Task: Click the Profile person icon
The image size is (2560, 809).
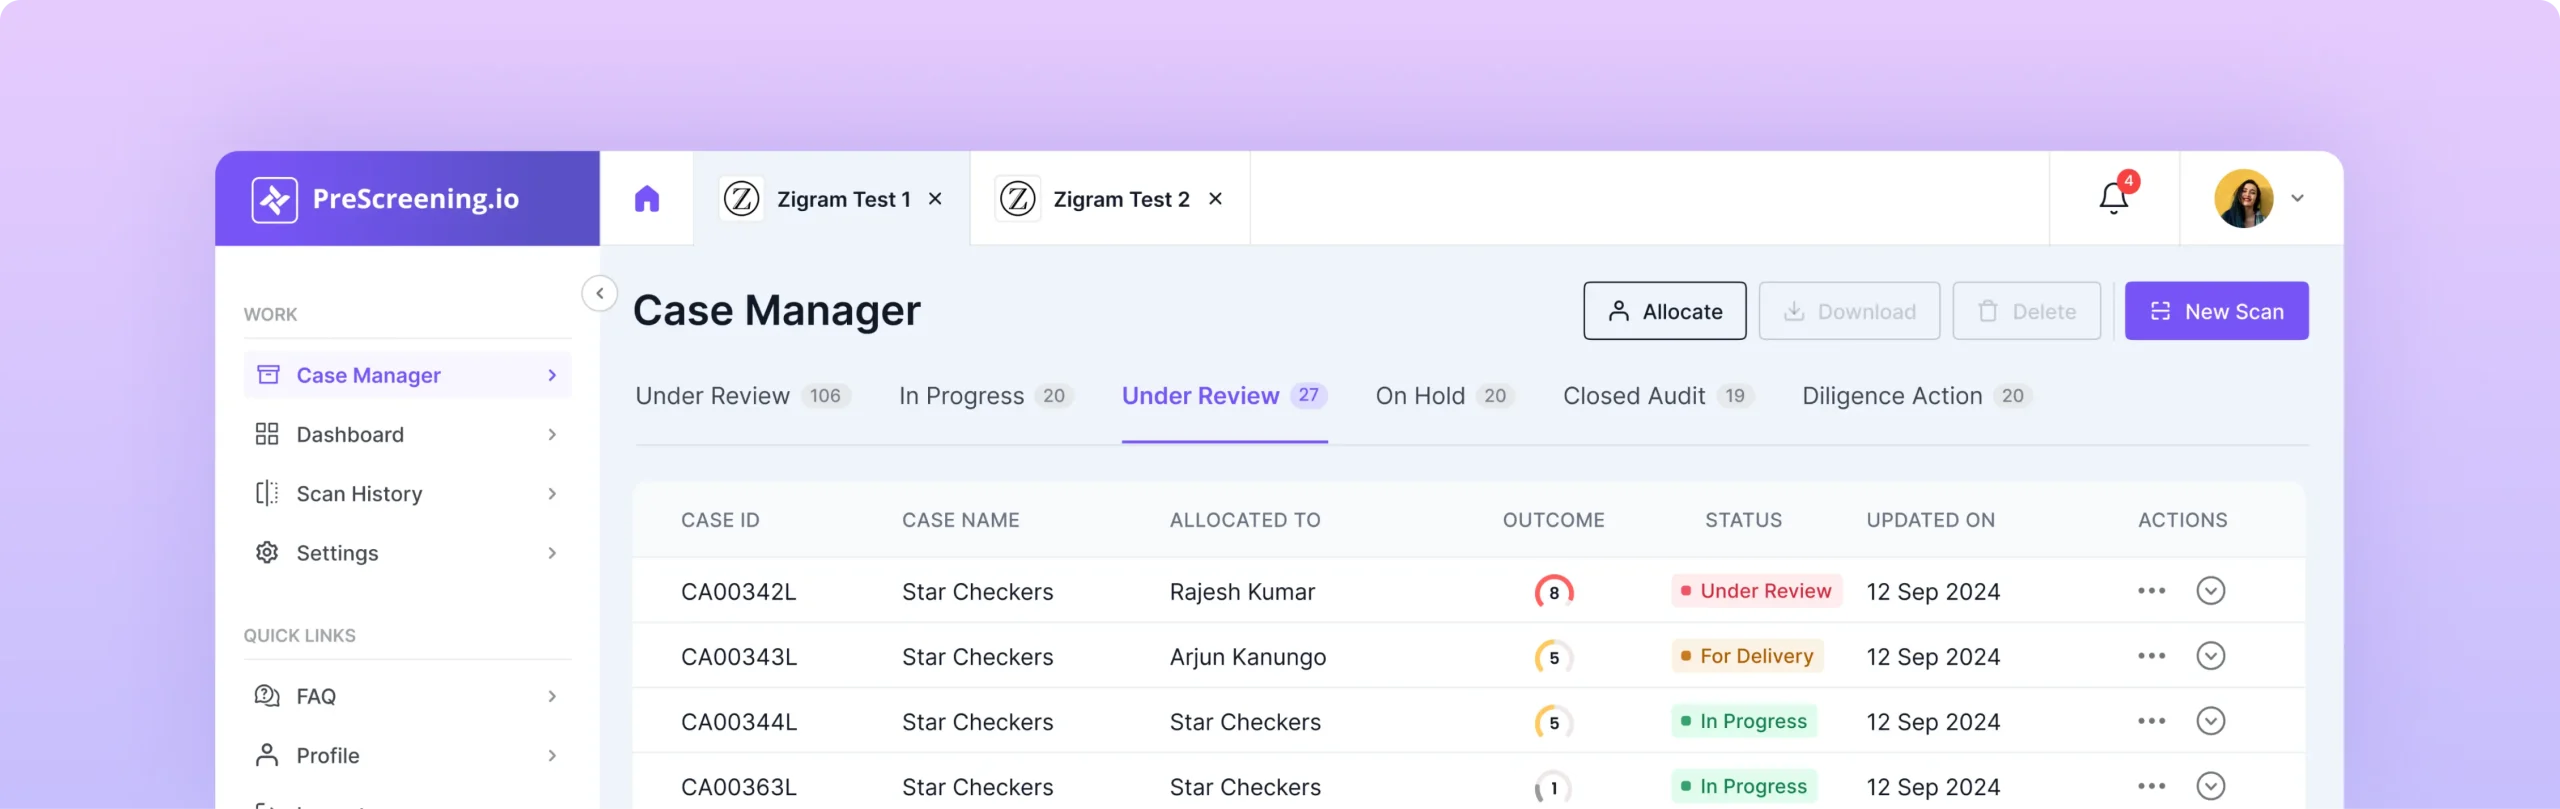Action: coord(267,754)
